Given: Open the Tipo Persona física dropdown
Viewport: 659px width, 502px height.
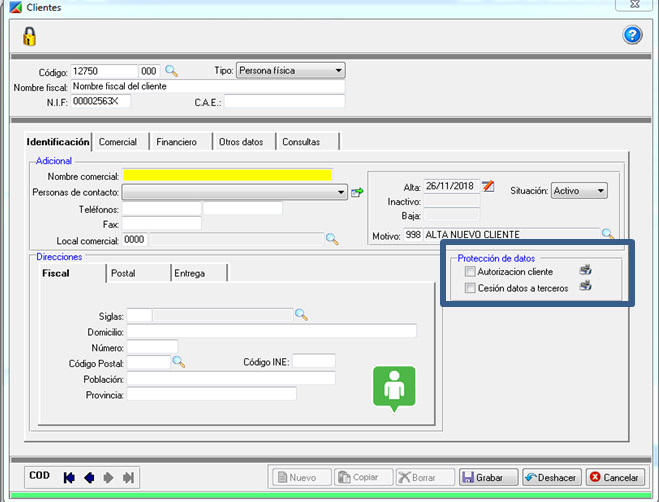Looking at the screenshot, I should [x=291, y=71].
